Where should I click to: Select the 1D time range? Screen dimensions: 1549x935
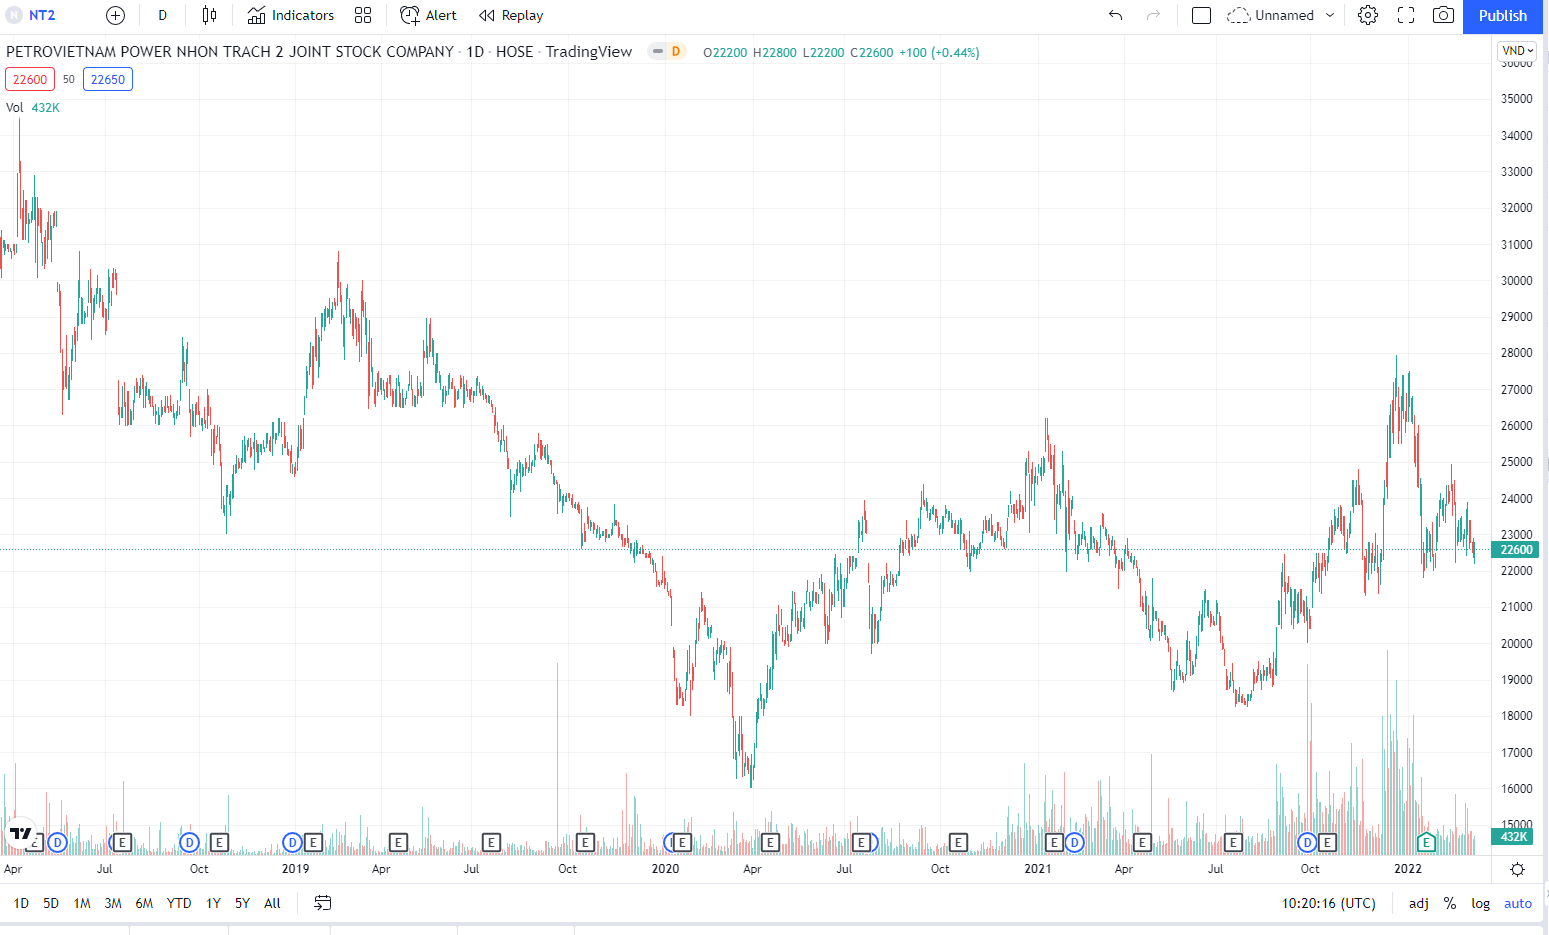coord(21,903)
